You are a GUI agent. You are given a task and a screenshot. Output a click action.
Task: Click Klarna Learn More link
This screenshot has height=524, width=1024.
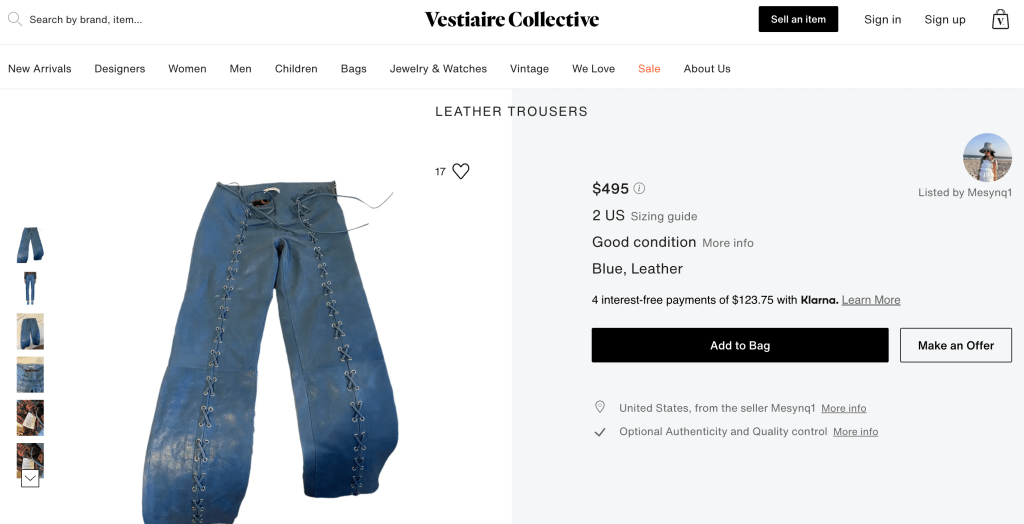point(871,300)
